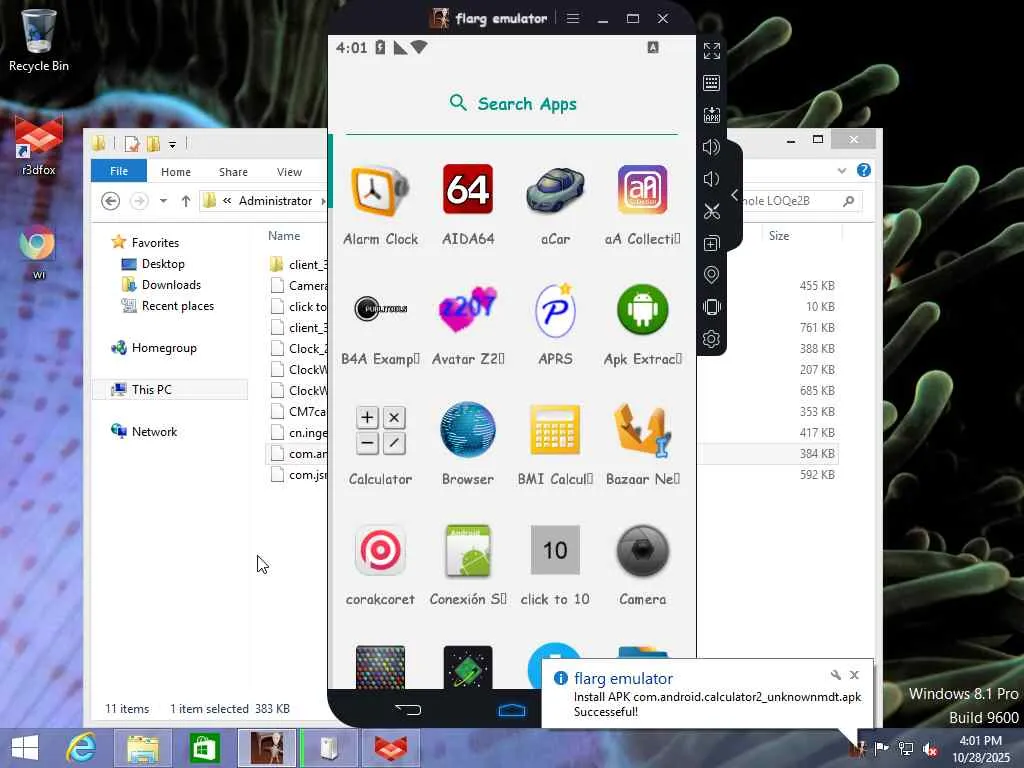Sort files by Name column header

coord(284,236)
